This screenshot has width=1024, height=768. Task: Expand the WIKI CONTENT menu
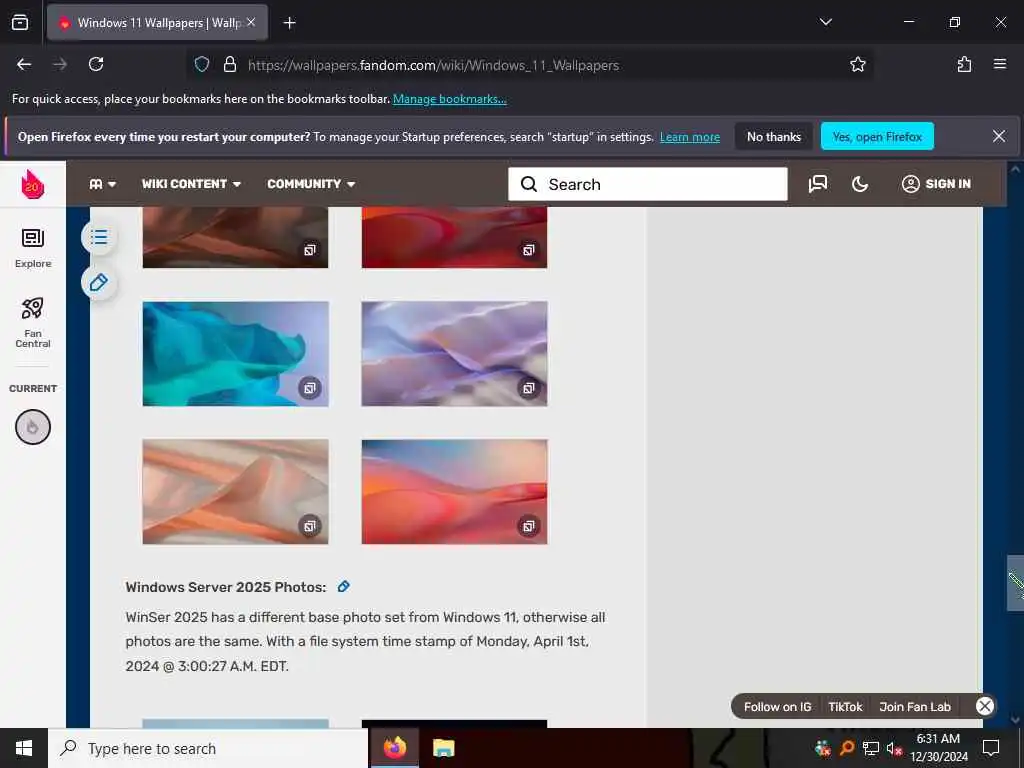(191, 184)
